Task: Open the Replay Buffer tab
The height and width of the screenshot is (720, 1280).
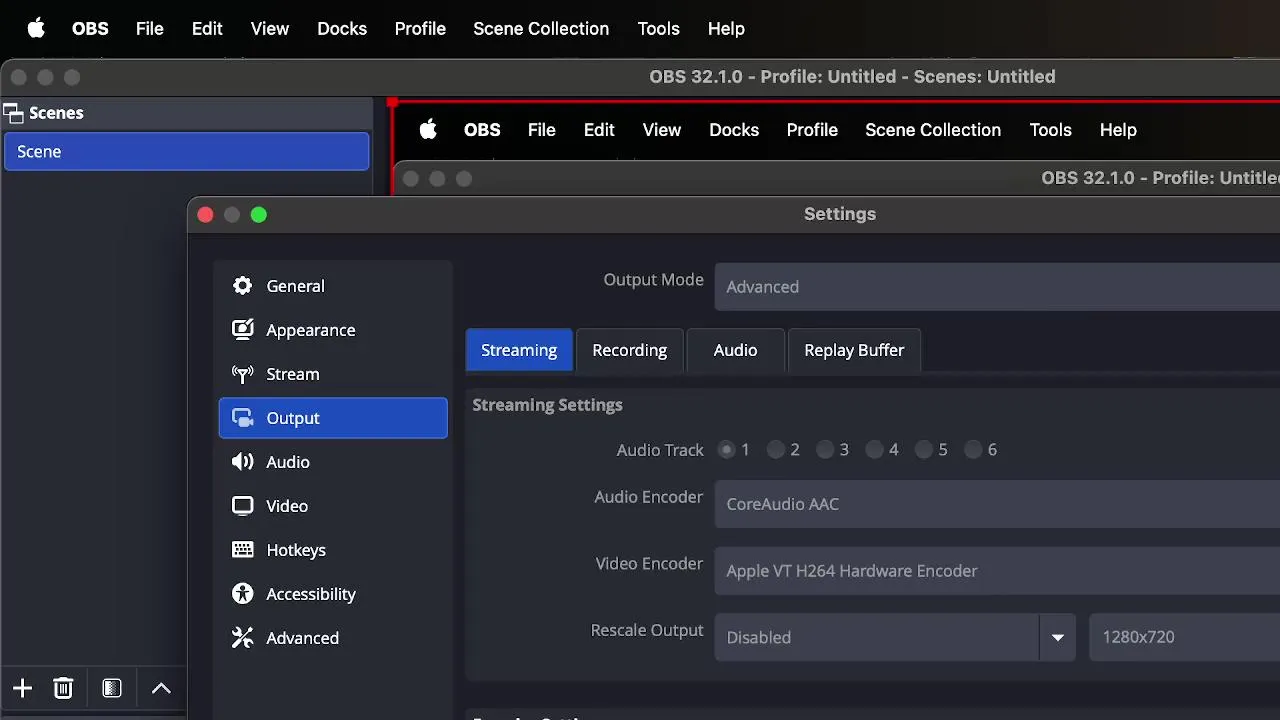Action: coord(853,350)
